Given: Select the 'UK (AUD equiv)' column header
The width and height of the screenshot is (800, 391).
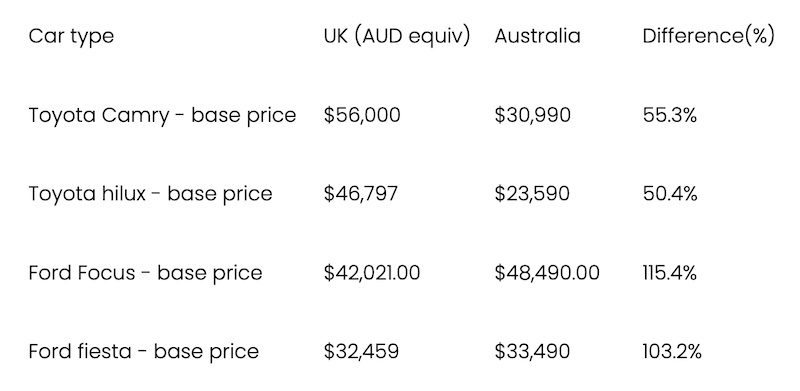Looking at the screenshot, I should 396,36.
